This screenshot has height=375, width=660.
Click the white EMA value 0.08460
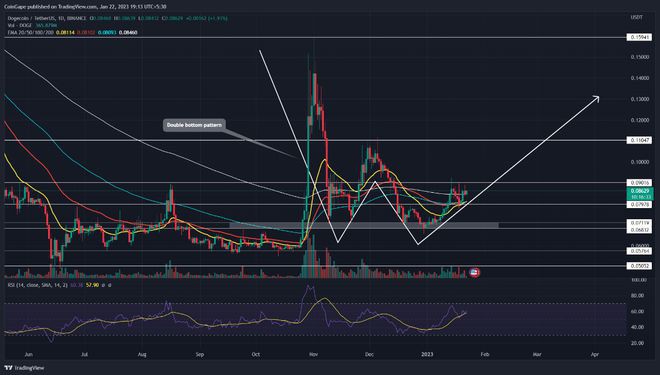click(x=128, y=32)
